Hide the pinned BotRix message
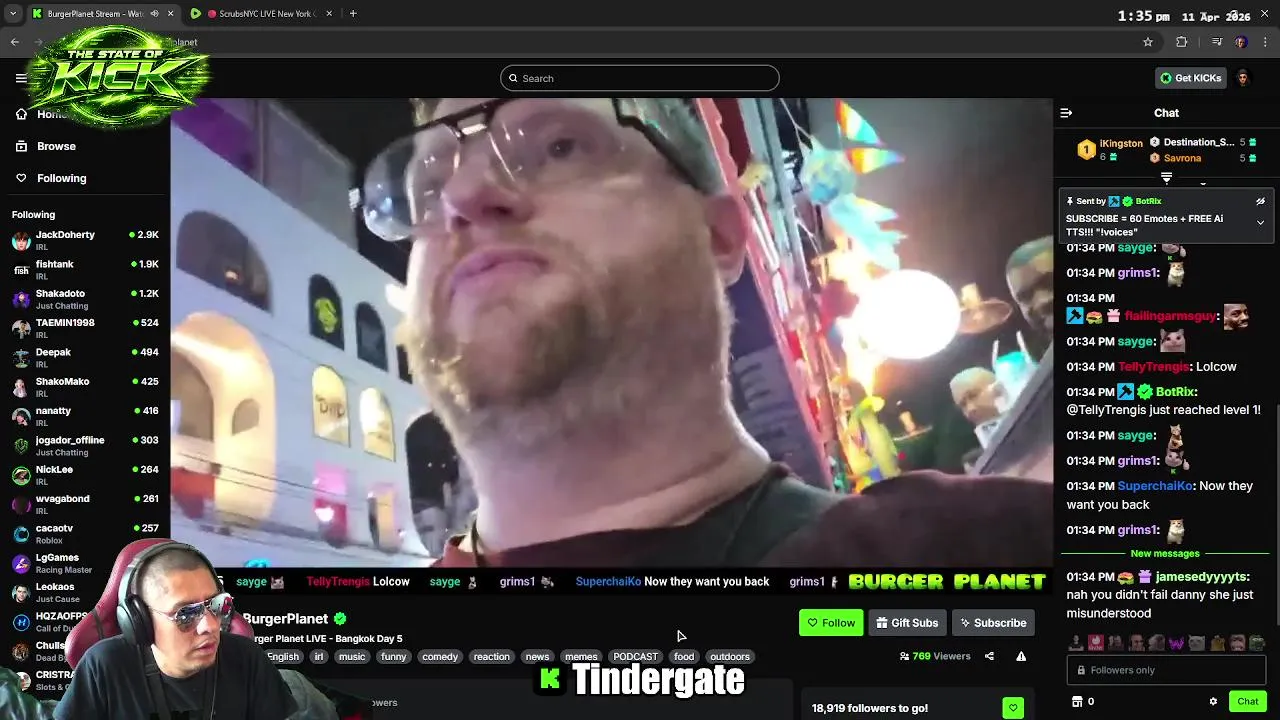This screenshot has width=1280, height=720. [1260, 201]
